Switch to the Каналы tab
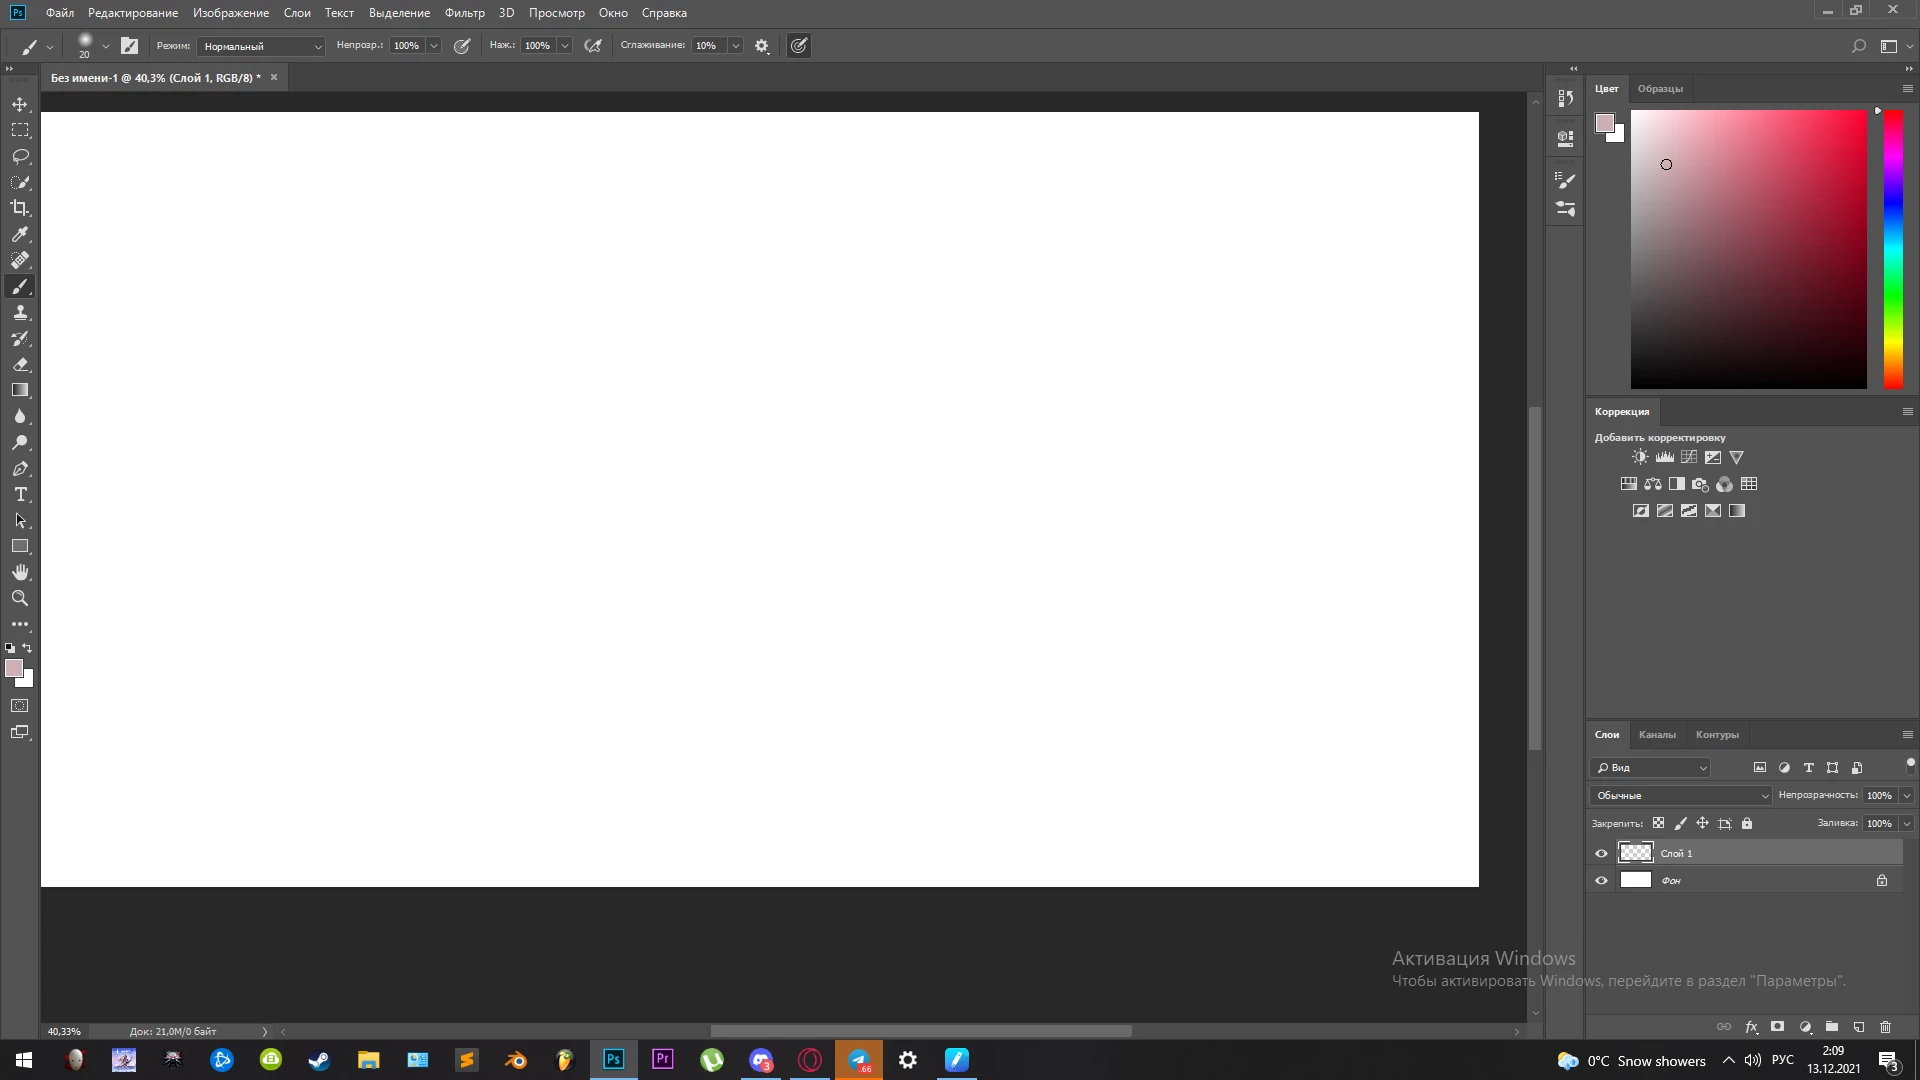This screenshot has height=1080, width=1920. [x=1657, y=734]
